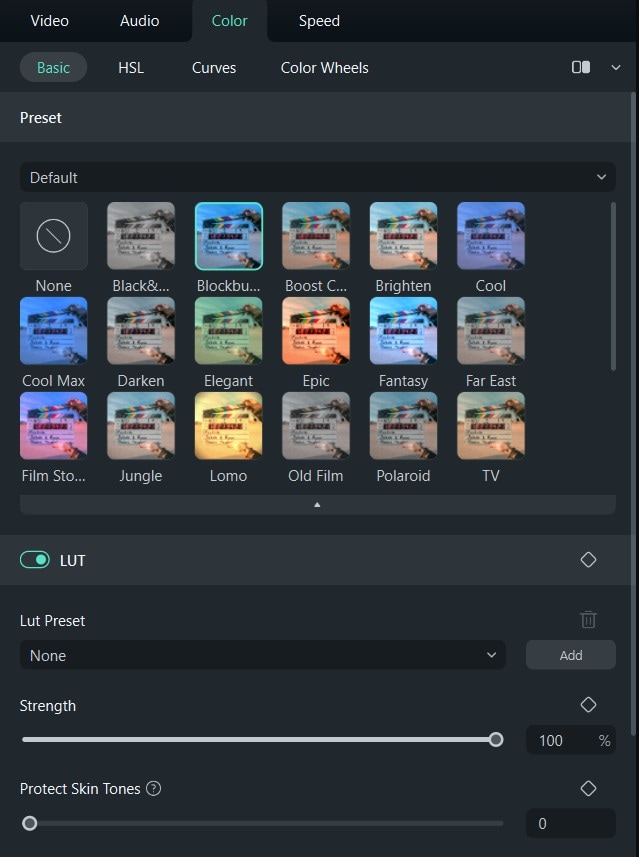Apply the Brighten preset thumbnail

point(403,236)
